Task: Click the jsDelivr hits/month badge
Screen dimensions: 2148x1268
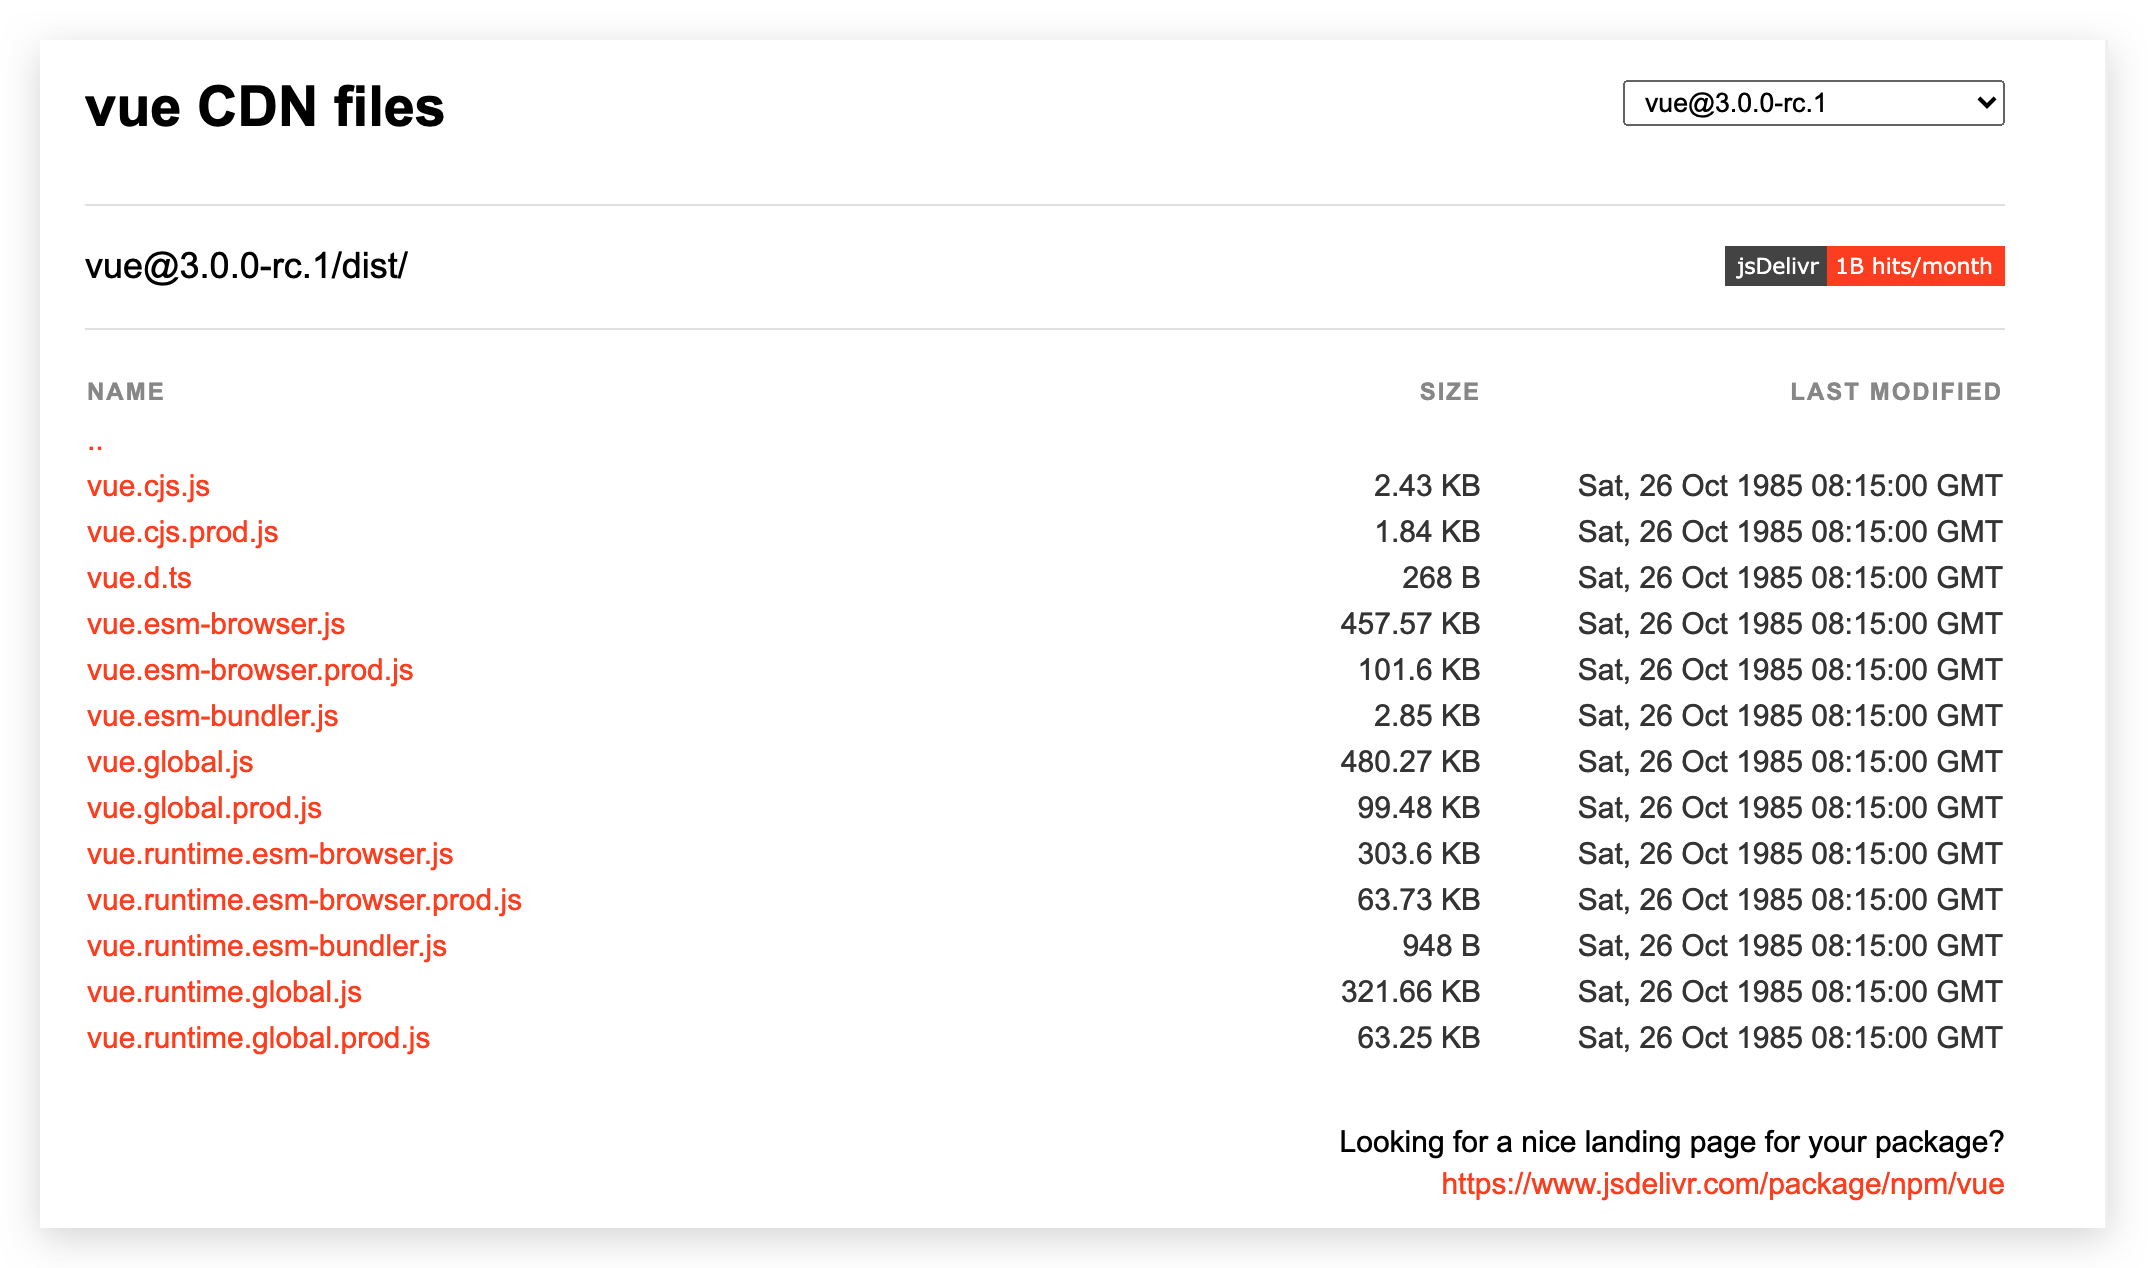Action: [1863, 266]
